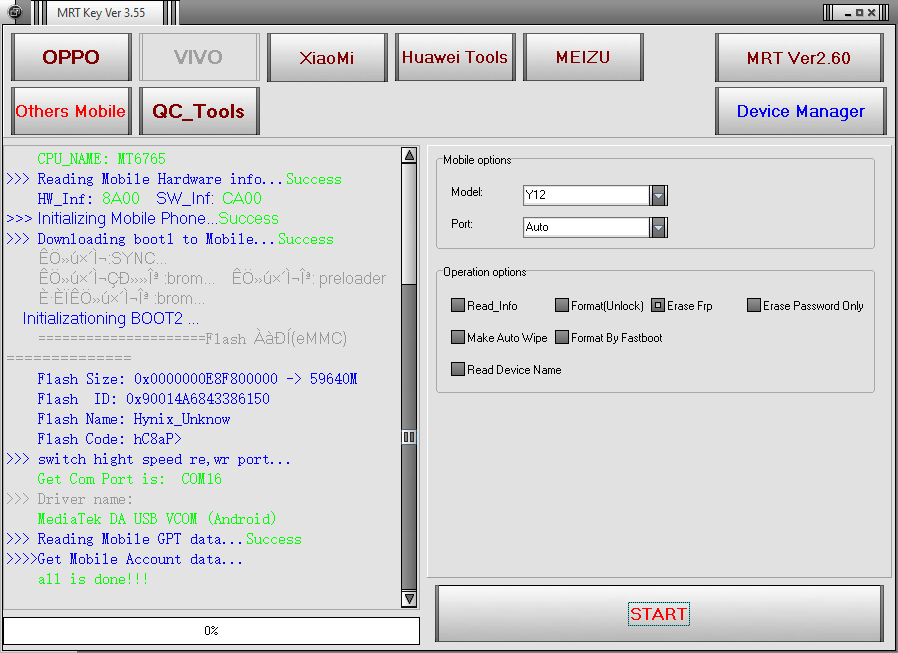Click 'Initializing Mobile Phone...Success' log line
This screenshot has width=898, height=653.
pos(143,219)
